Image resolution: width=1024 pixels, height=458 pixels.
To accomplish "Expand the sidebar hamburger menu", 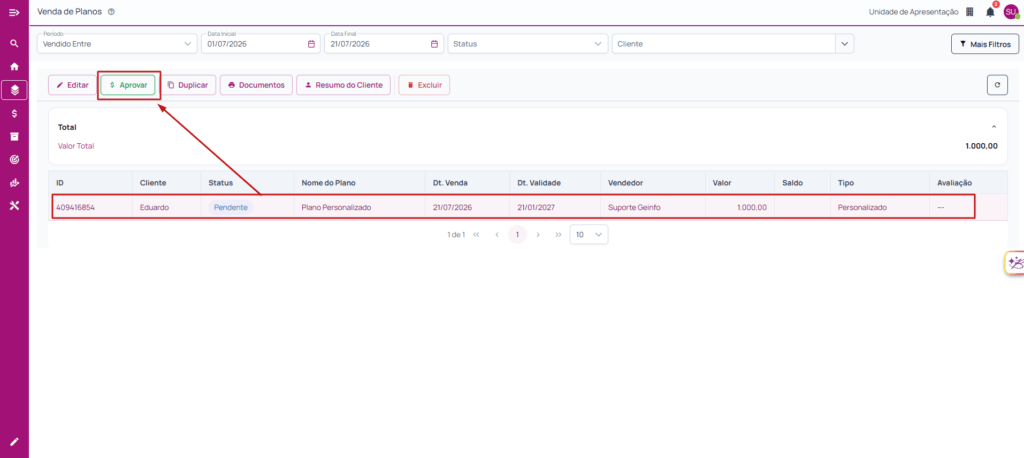I will tap(14, 12).
